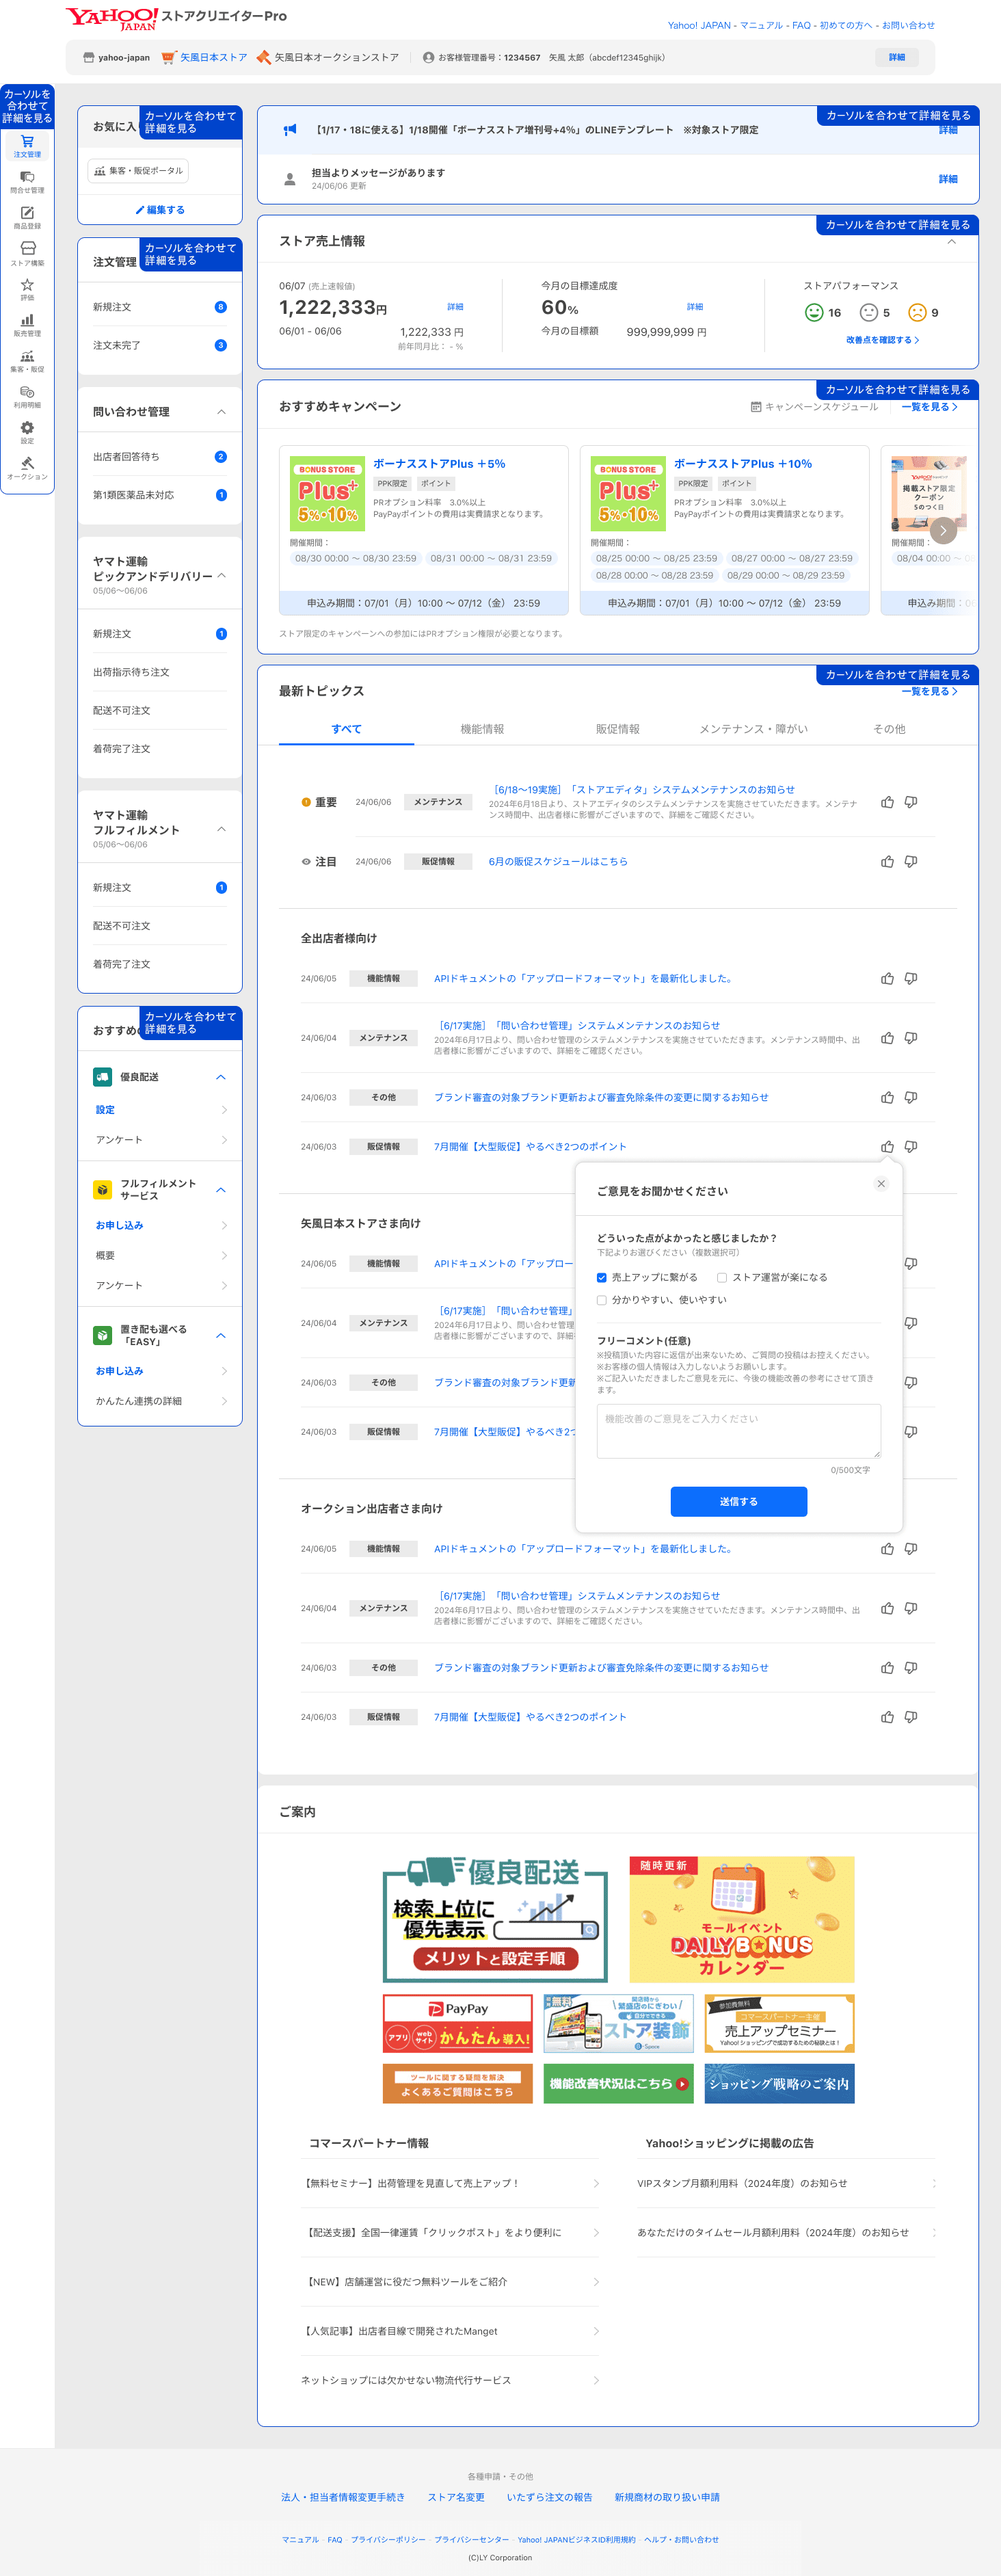Click the yellow フルフィルメントサービス box icon
Image resolution: width=1001 pixels, height=2576 pixels.
click(x=102, y=1190)
